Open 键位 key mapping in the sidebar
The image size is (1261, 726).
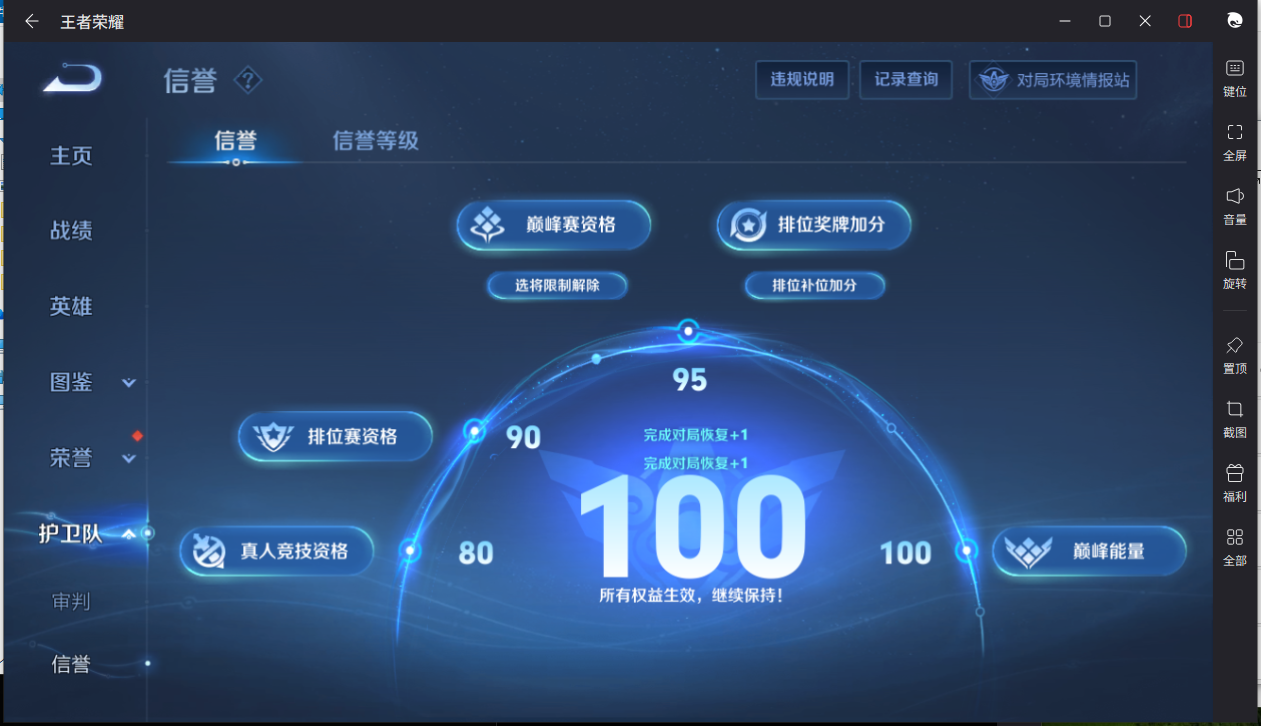click(x=1235, y=77)
